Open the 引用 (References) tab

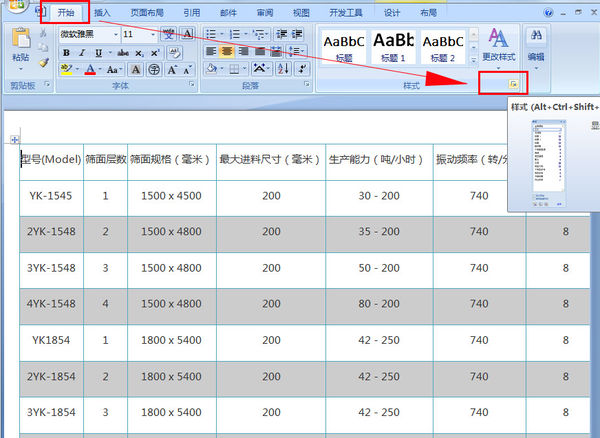click(x=192, y=13)
